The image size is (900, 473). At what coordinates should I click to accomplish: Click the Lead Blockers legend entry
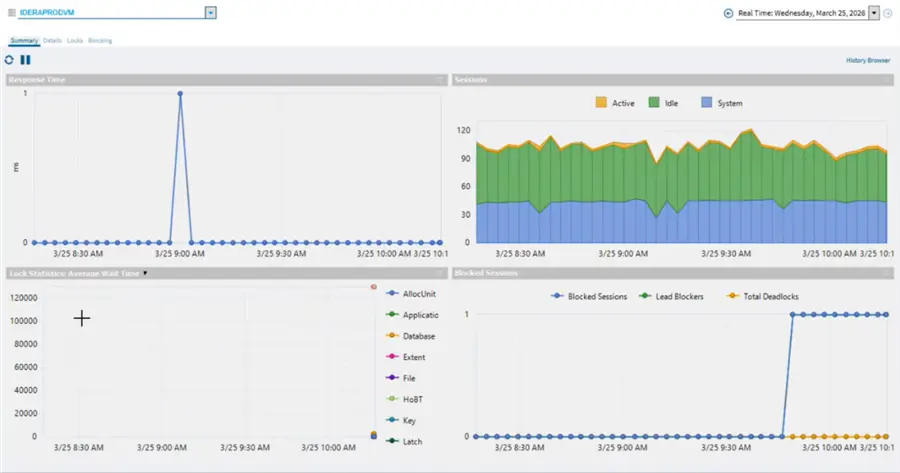click(671, 296)
